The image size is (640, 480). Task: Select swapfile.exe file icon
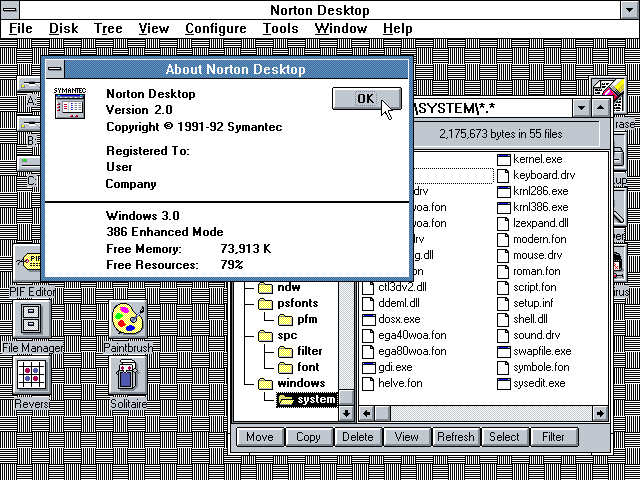pos(504,351)
